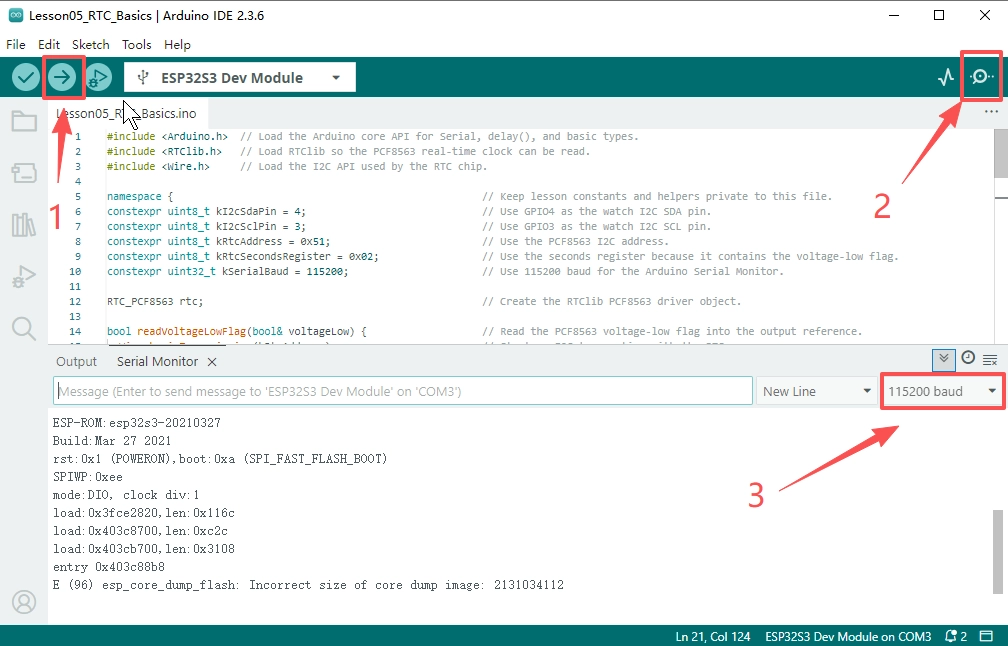Image resolution: width=1008 pixels, height=646 pixels.
Task: Open Library Manager books icon
Action: coord(24,224)
